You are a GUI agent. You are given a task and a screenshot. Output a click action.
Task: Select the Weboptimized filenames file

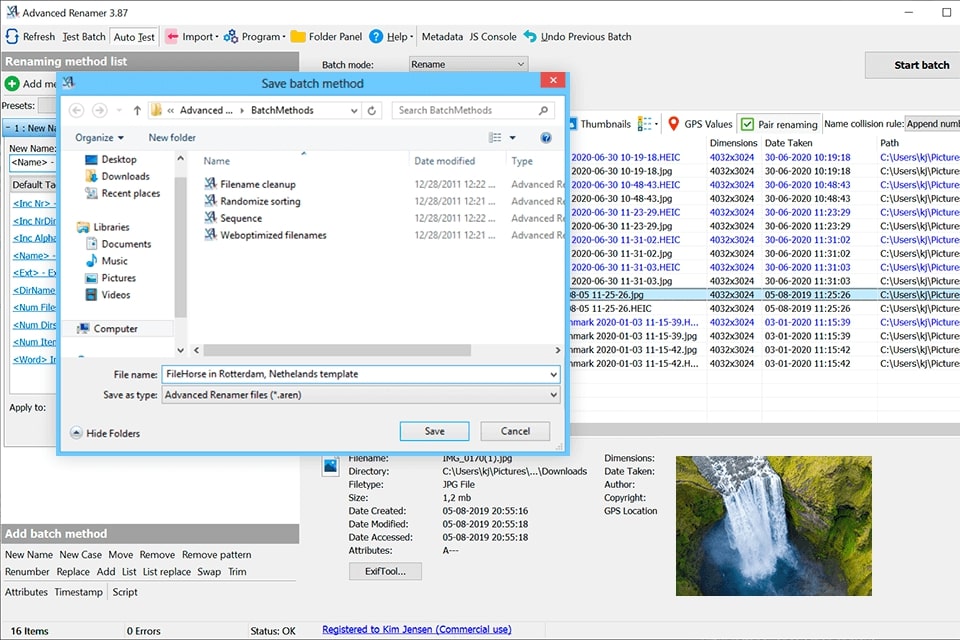(x=272, y=235)
